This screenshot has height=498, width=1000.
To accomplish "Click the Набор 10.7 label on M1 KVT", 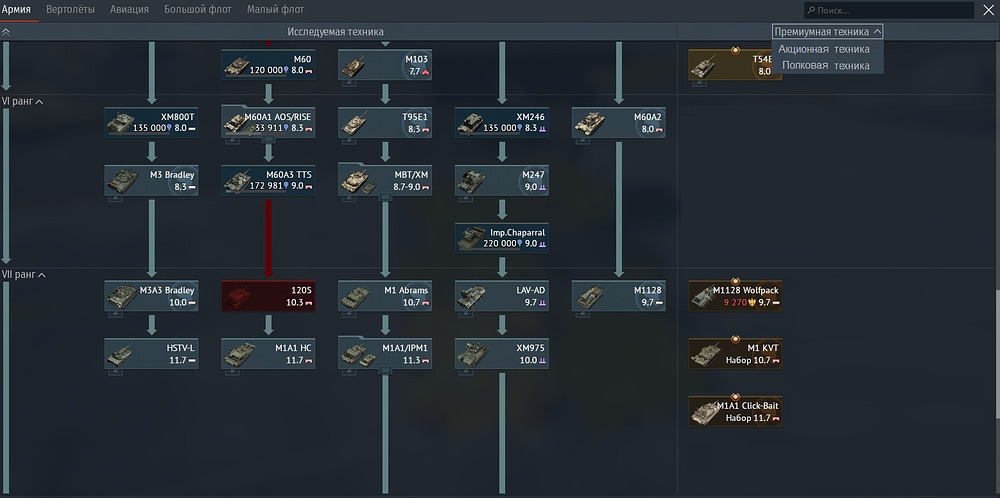I will [x=749, y=360].
